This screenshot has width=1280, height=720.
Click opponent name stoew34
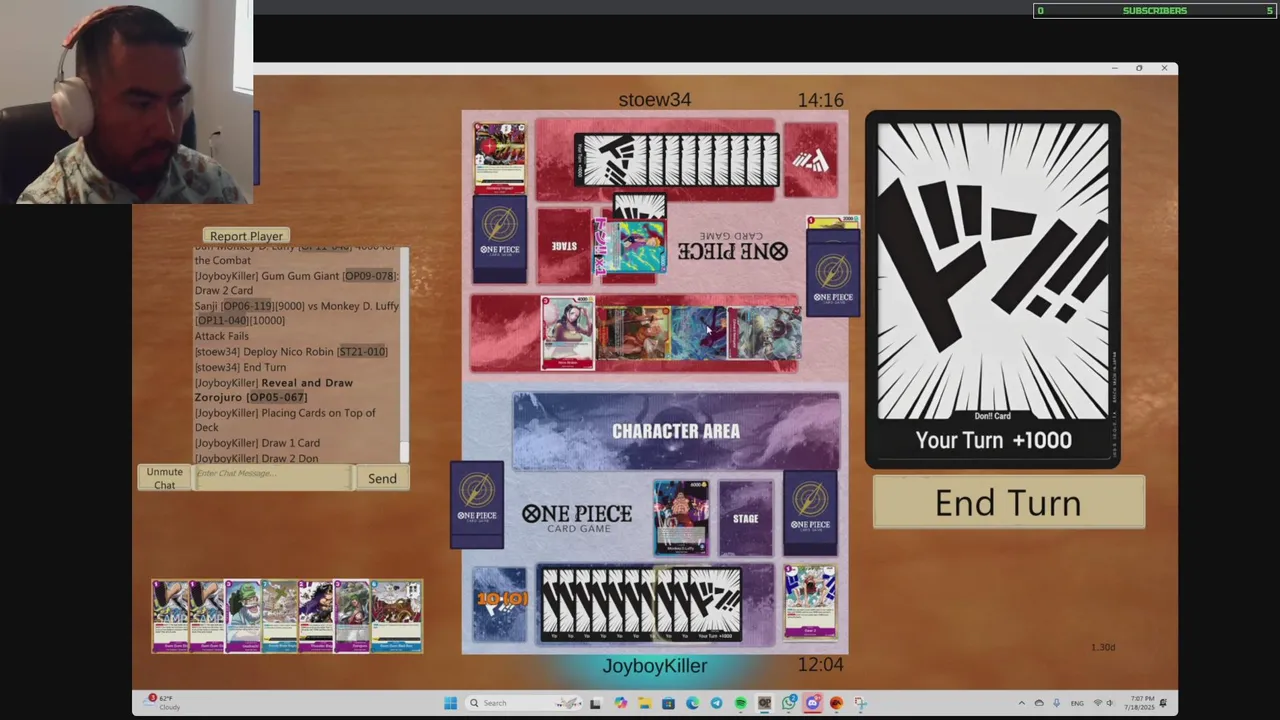tap(655, 100)
